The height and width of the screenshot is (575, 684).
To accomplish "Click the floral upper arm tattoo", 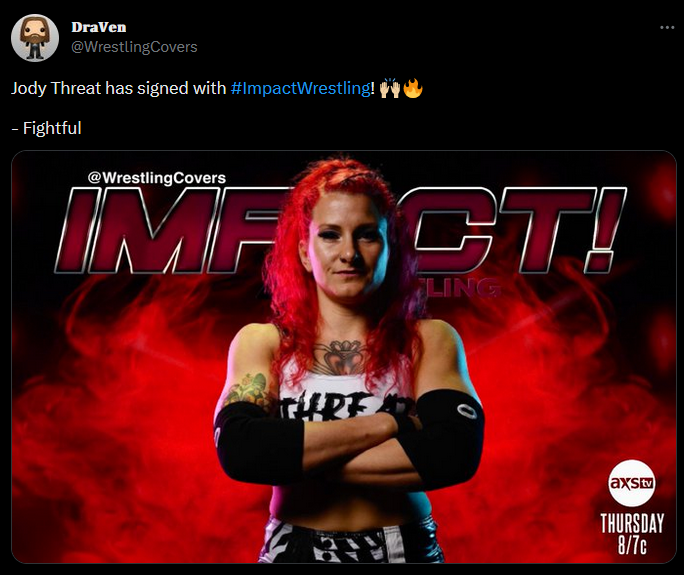I will coord(246,390).
